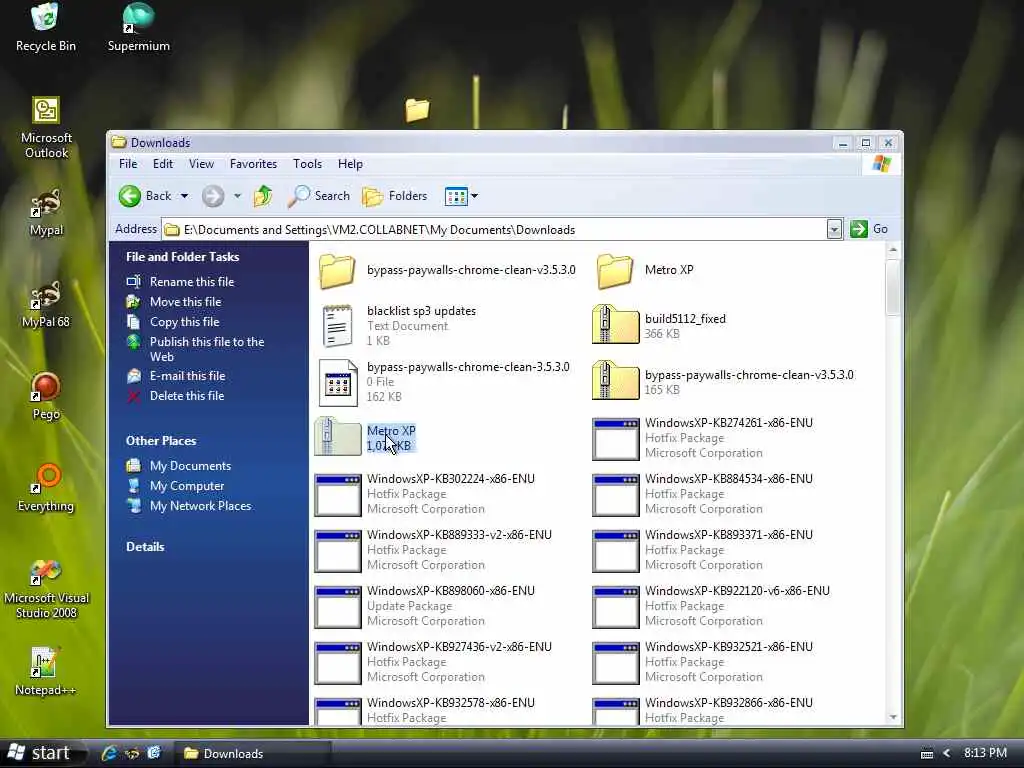
Task: Click the Forward arrow icon
Action: click(x=213, y=196)
